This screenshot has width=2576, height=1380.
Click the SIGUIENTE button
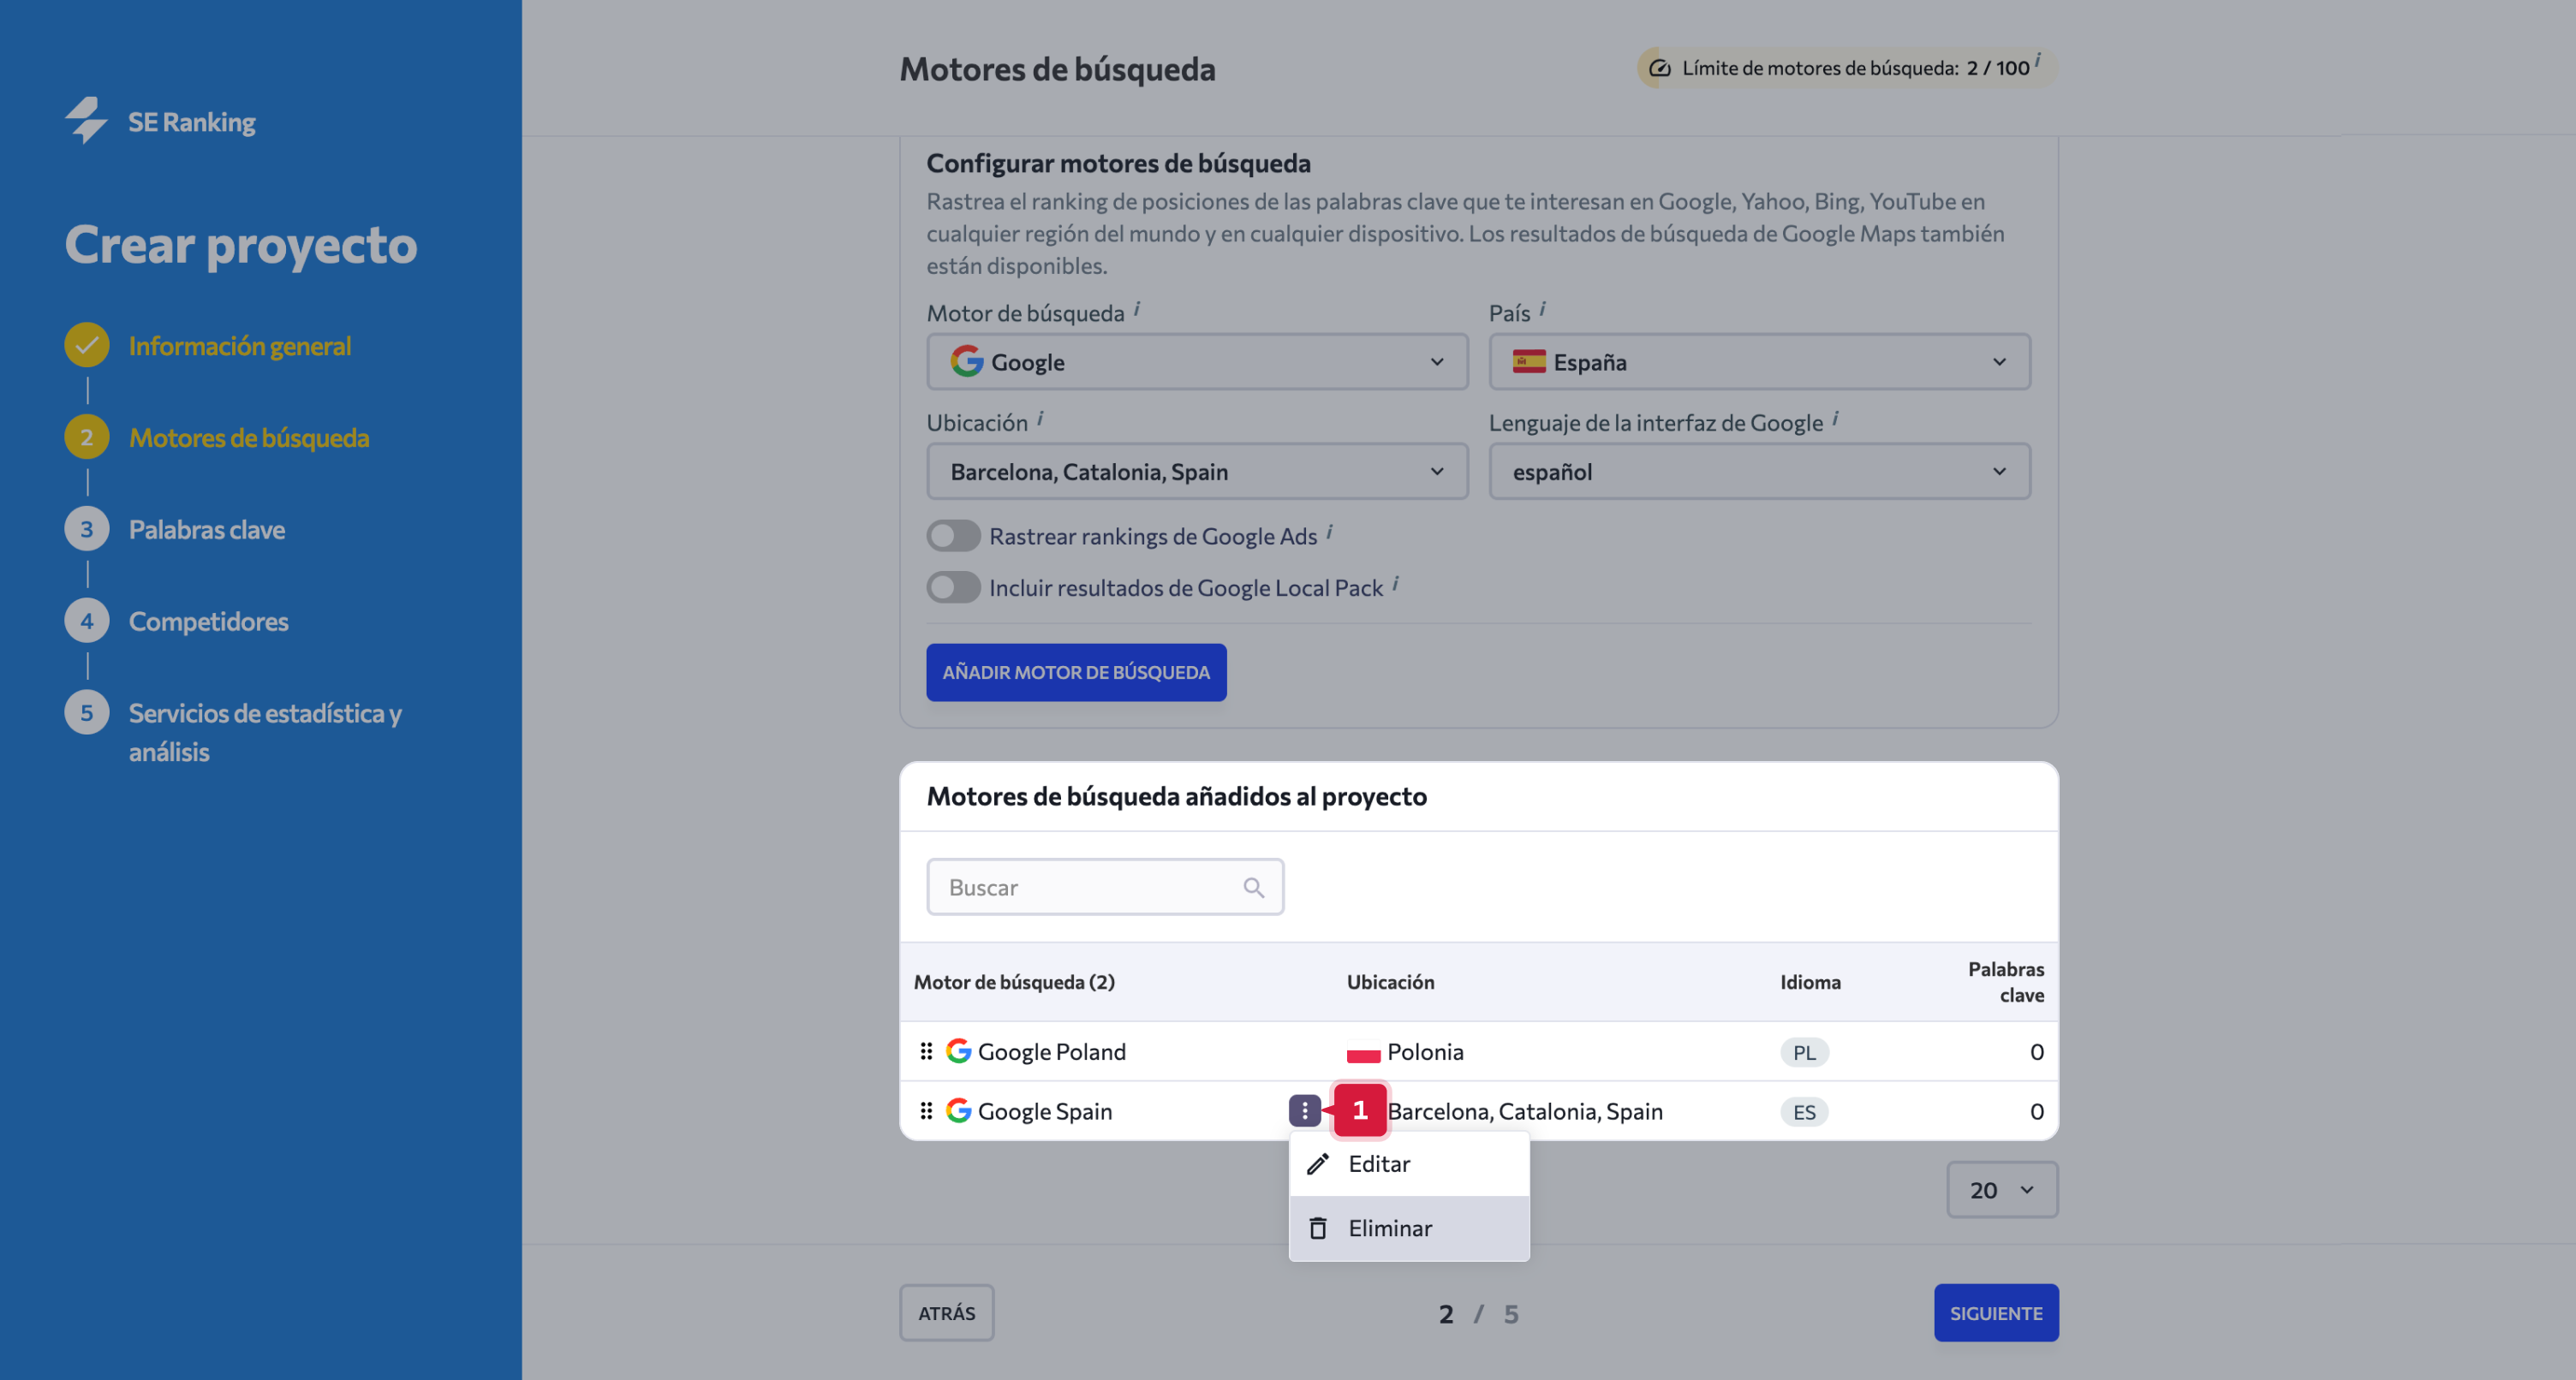[1996, 1313]
